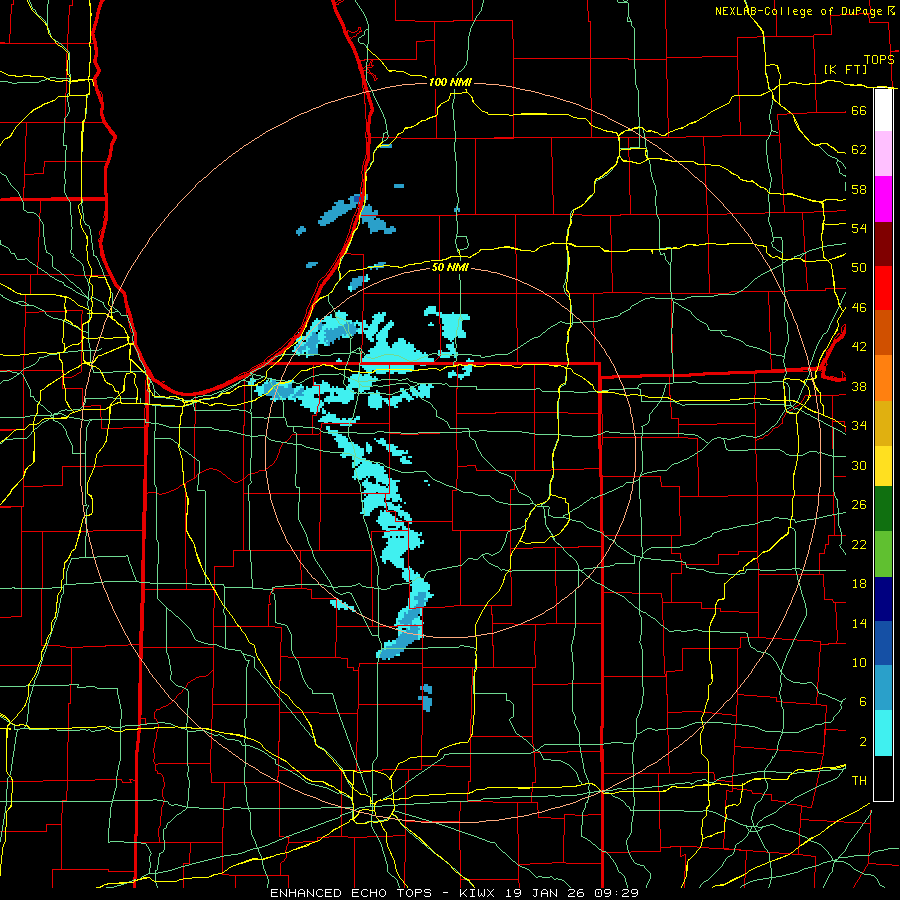
Task: Select the '42' legend value
Action: click(x=859, y=347)
